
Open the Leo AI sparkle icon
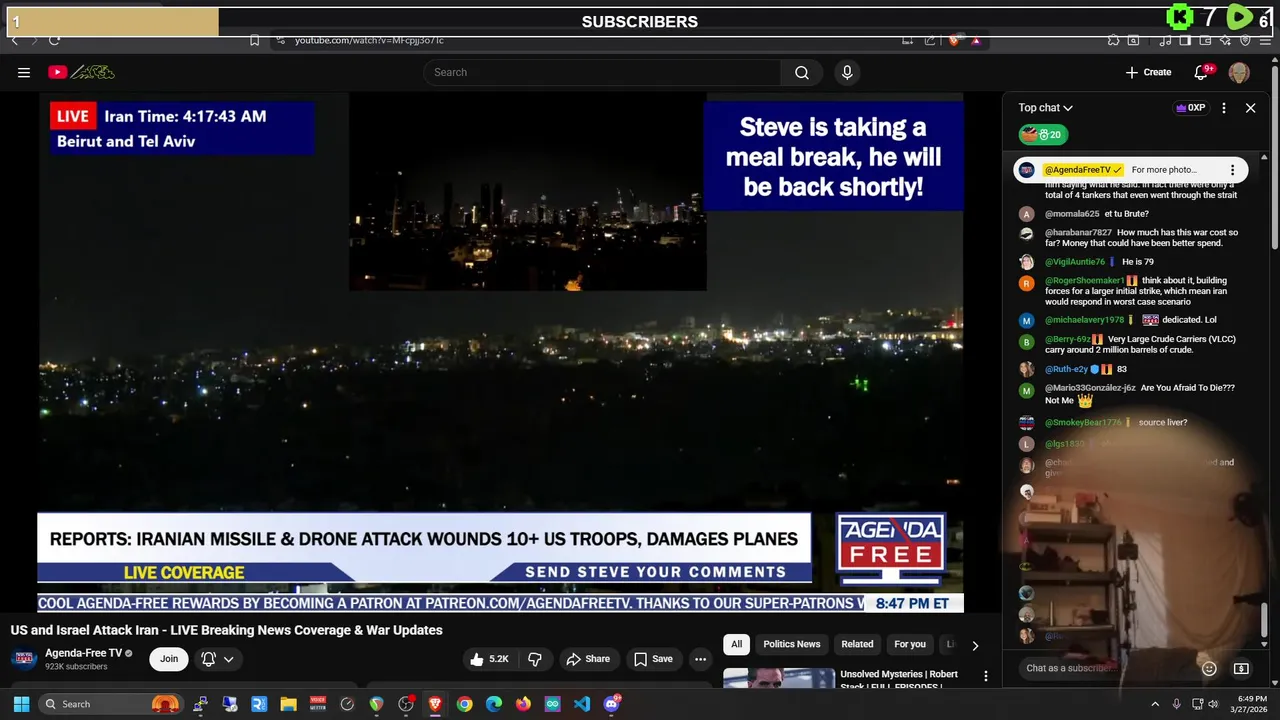(x=1225, y=40)
